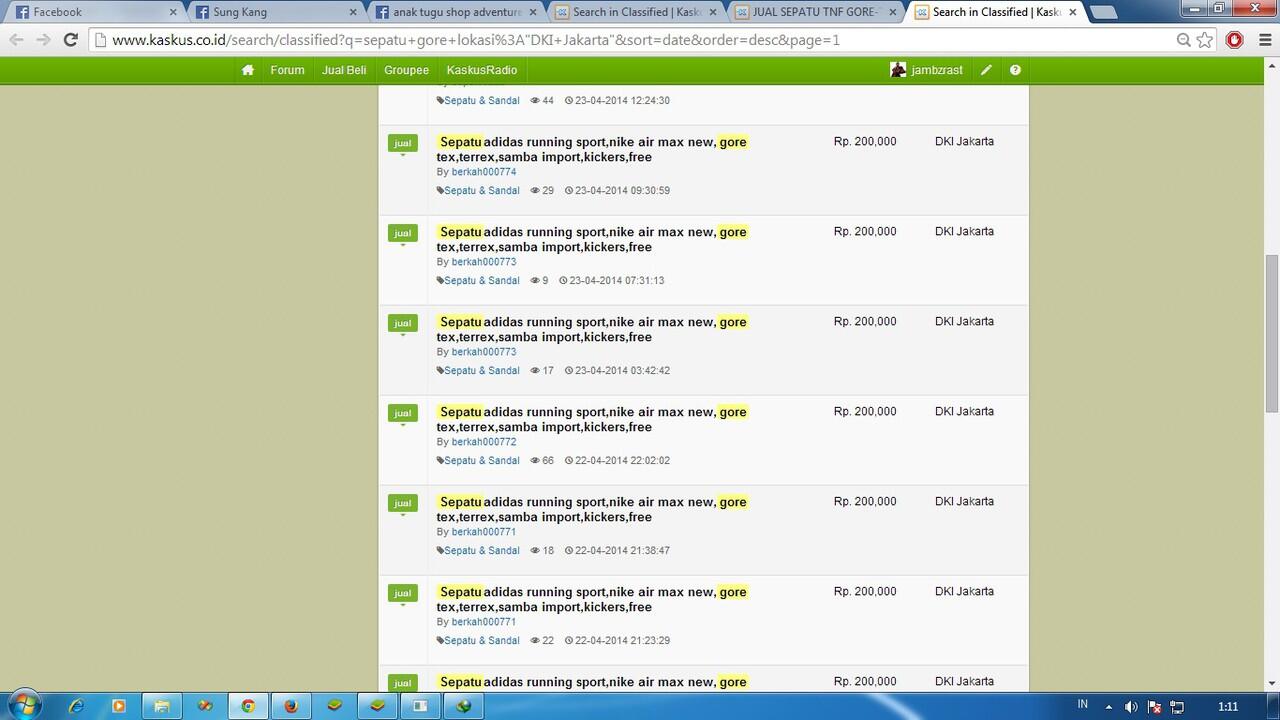
Task: Open Windows Explorer folder on taskbar
Action: pos(161,705)
